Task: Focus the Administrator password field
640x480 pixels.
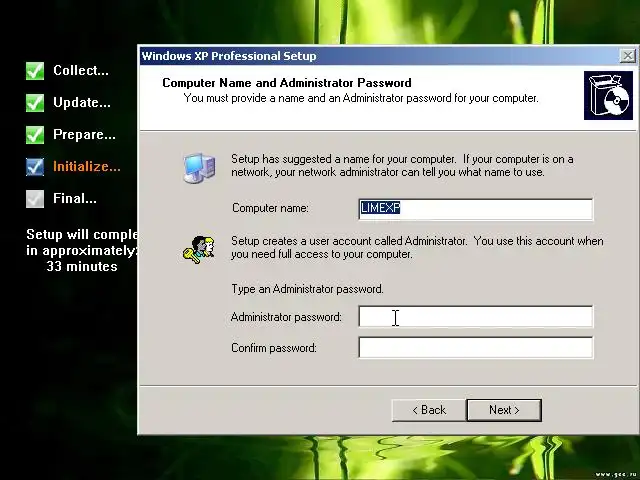Action: [476, 316]
